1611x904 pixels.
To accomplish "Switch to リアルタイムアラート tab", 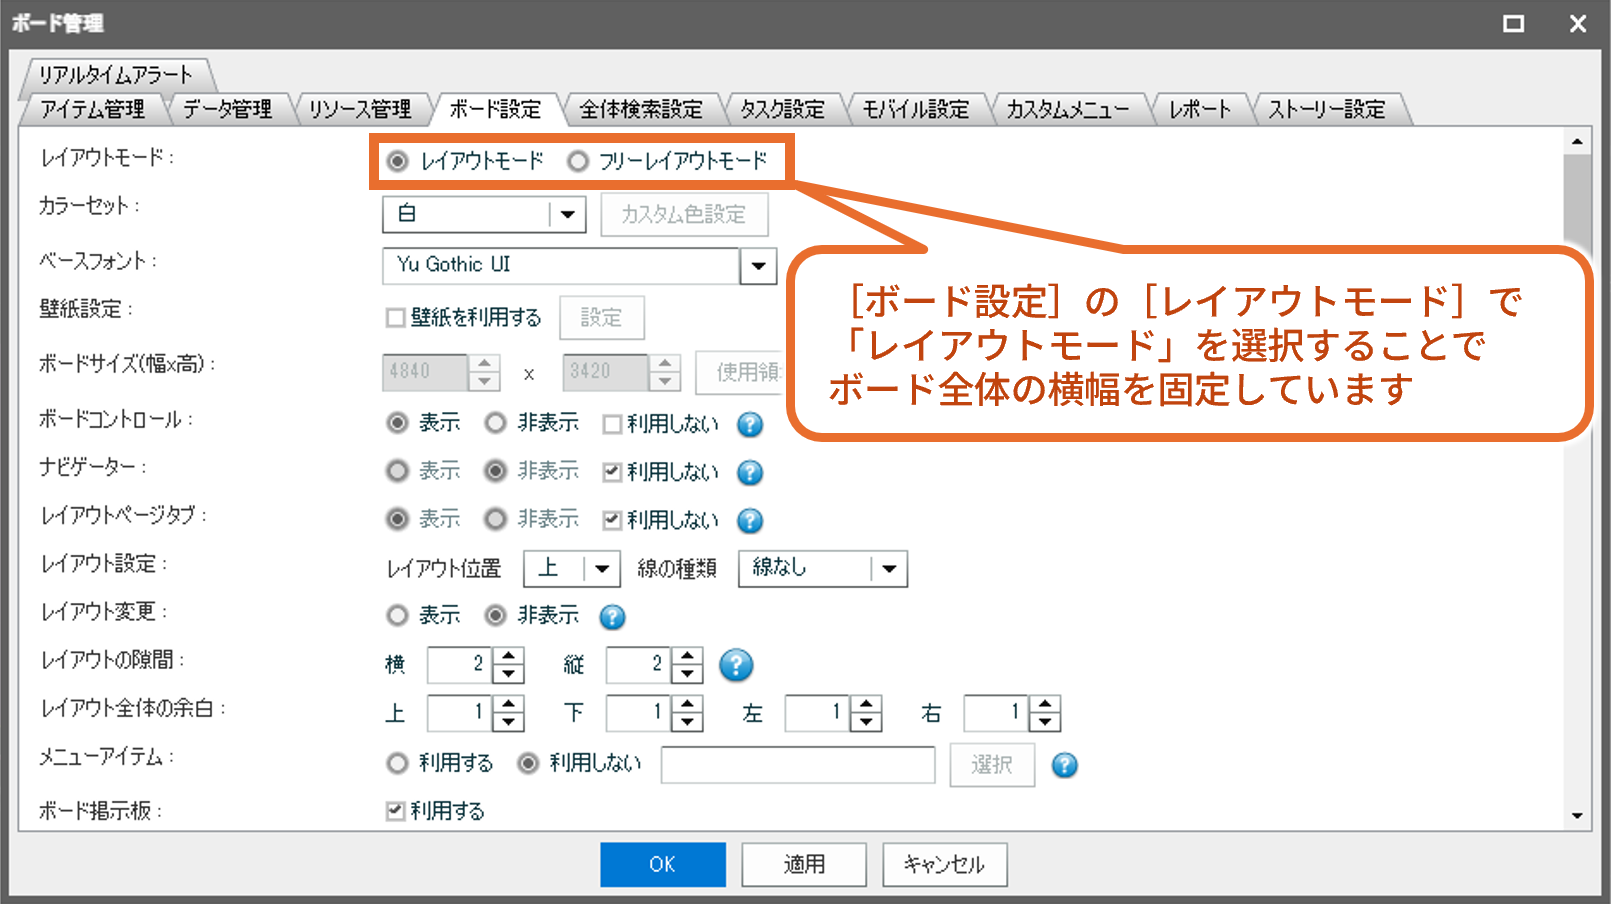I will 115,75.
